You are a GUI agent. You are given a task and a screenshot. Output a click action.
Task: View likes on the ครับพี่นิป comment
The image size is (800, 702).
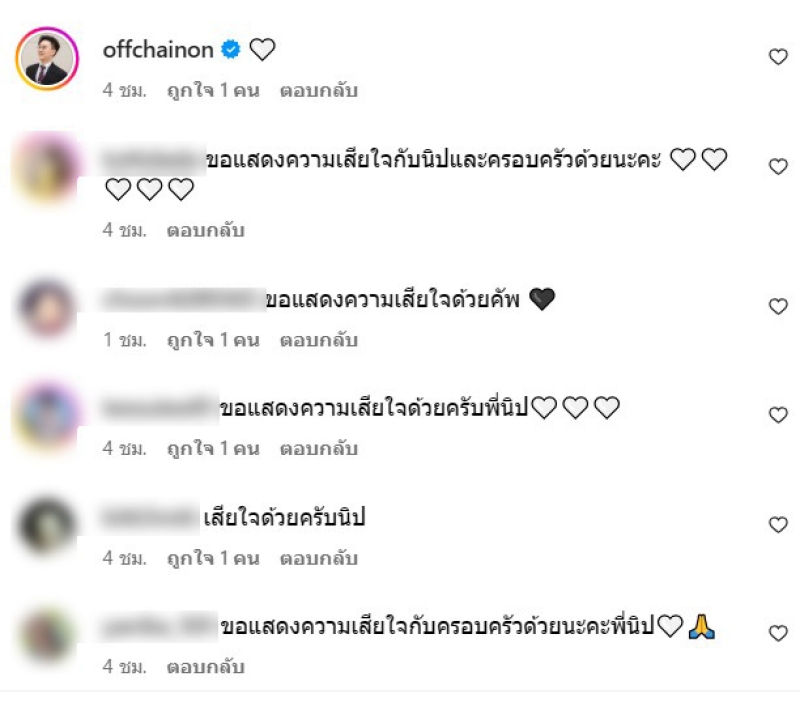coord(213,448)
